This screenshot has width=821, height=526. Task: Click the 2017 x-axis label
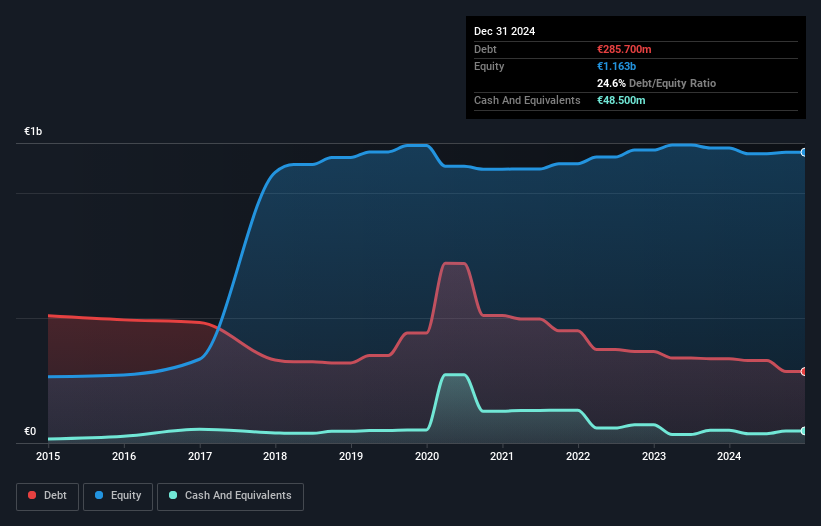click(x=200, y=456)
